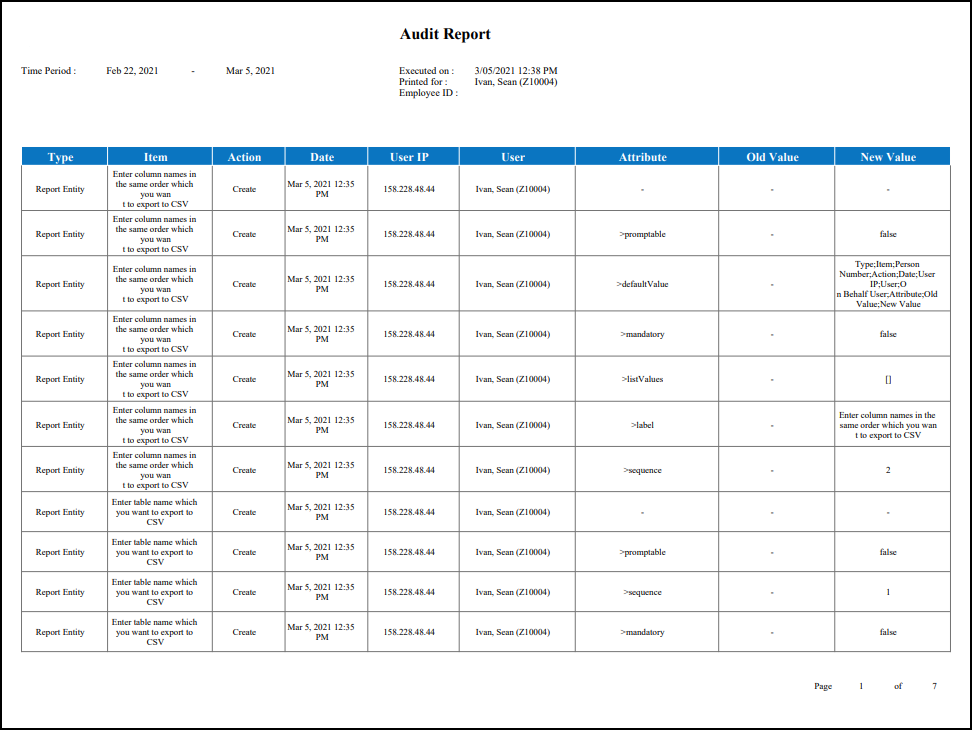Click the User column header
The image size is (972, 730).
513,157
